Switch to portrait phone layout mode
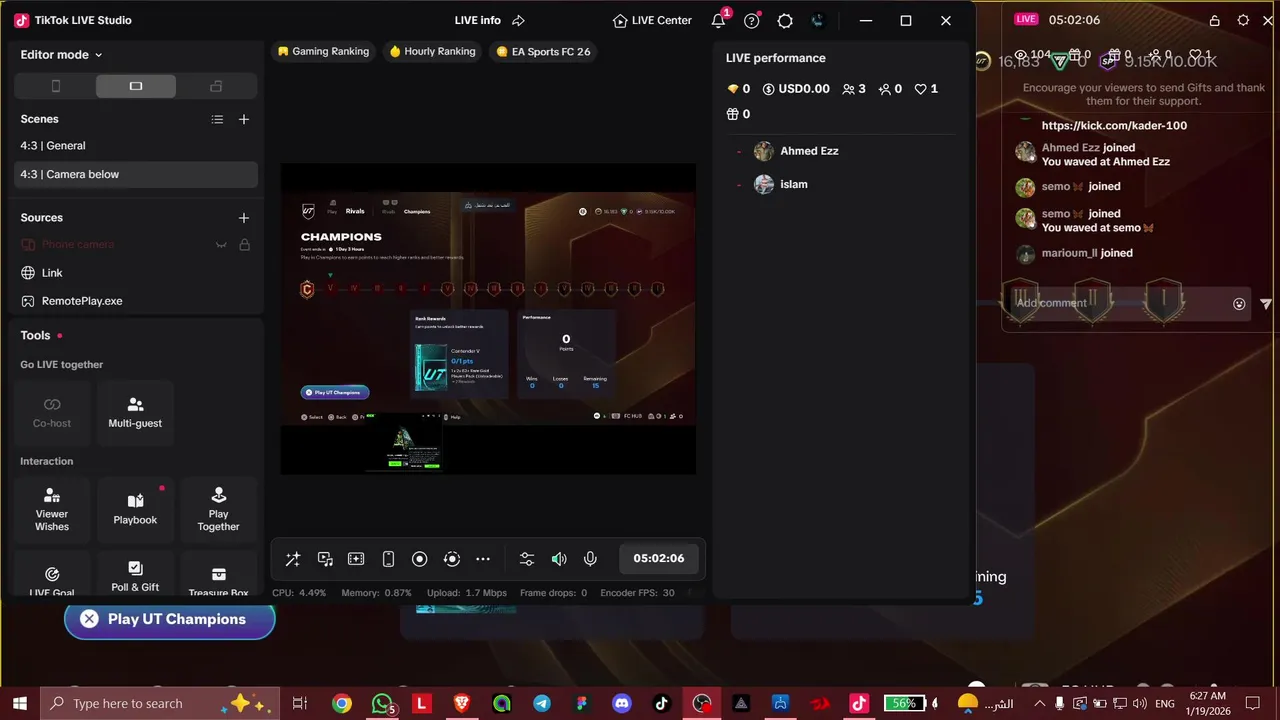The width and height of the screenshot is (1280, 720). (x=56, y=86)
